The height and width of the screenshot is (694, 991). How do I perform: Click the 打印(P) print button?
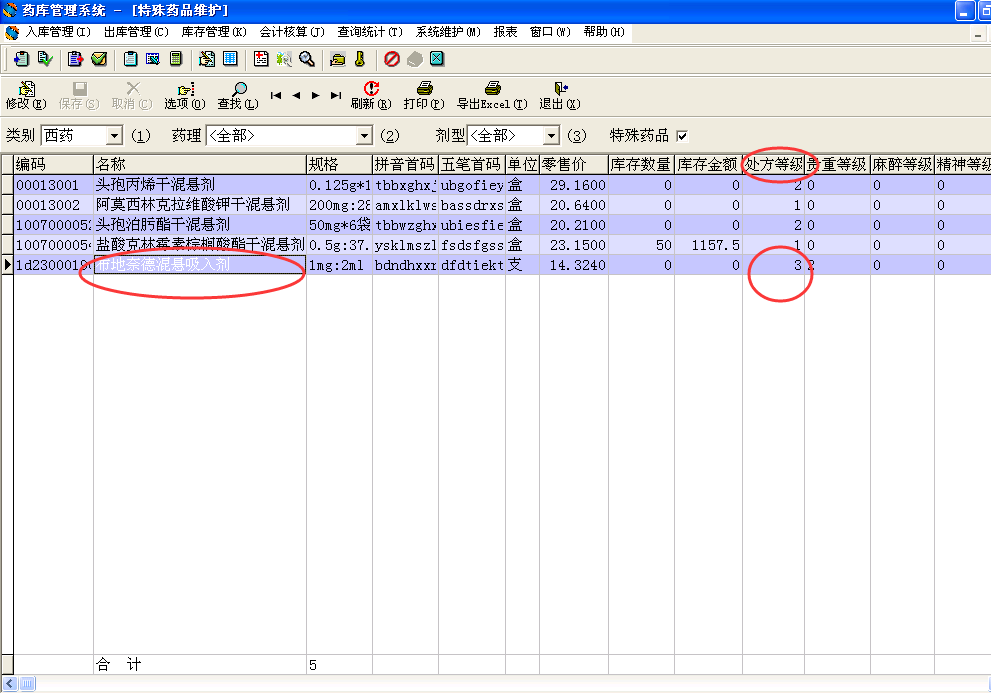tap(424, 95)
